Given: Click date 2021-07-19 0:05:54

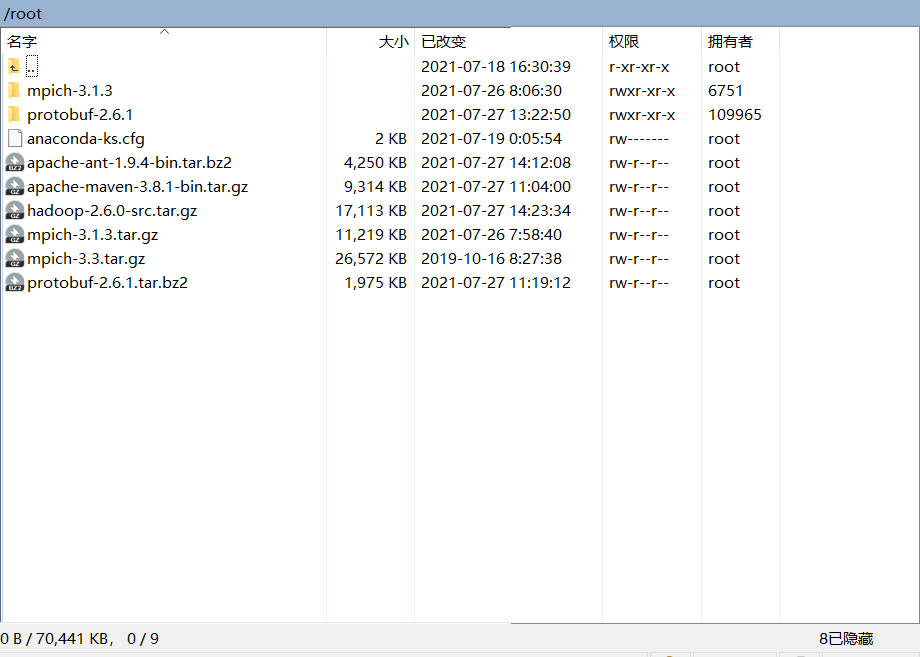Looking at the screenshot, I should coord(492,139).
